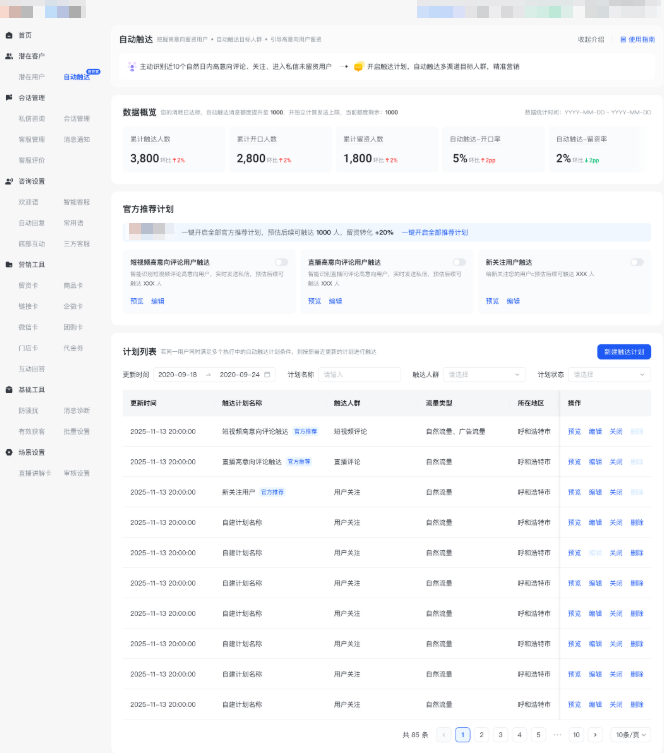
Task: Expand the 计划状态 dropdown
Action: coord(609,374)
